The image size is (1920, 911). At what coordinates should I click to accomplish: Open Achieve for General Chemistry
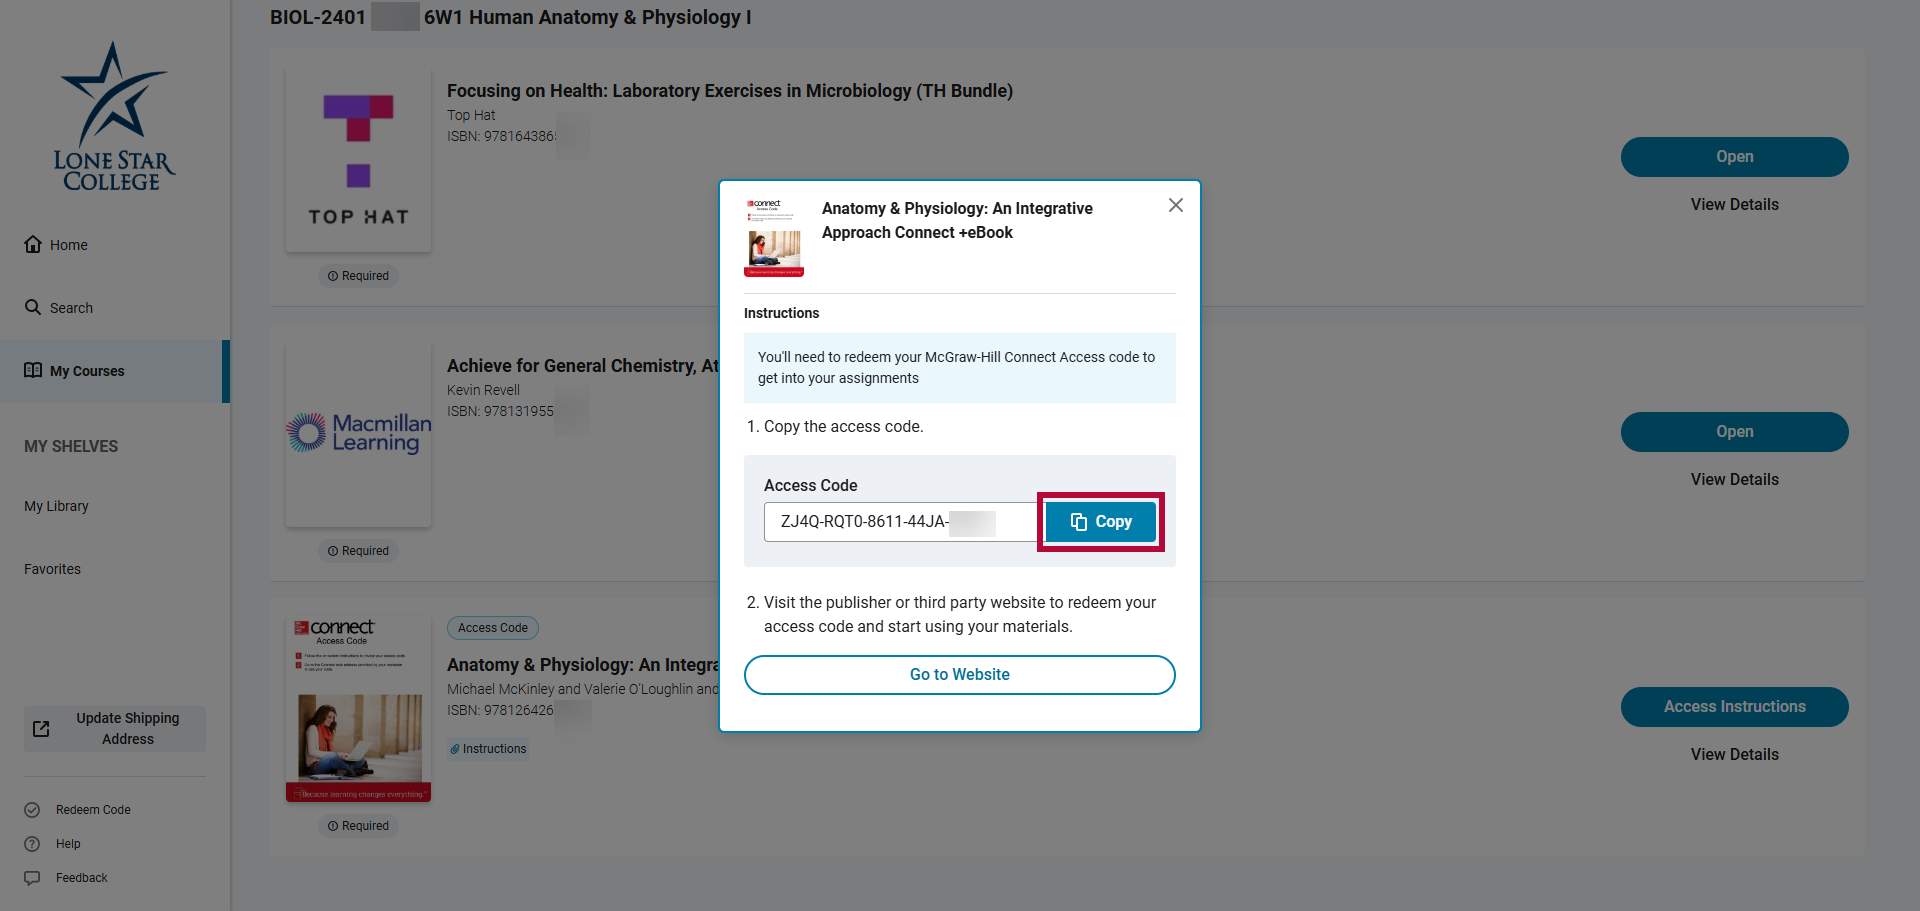[x=1735, y=432]
